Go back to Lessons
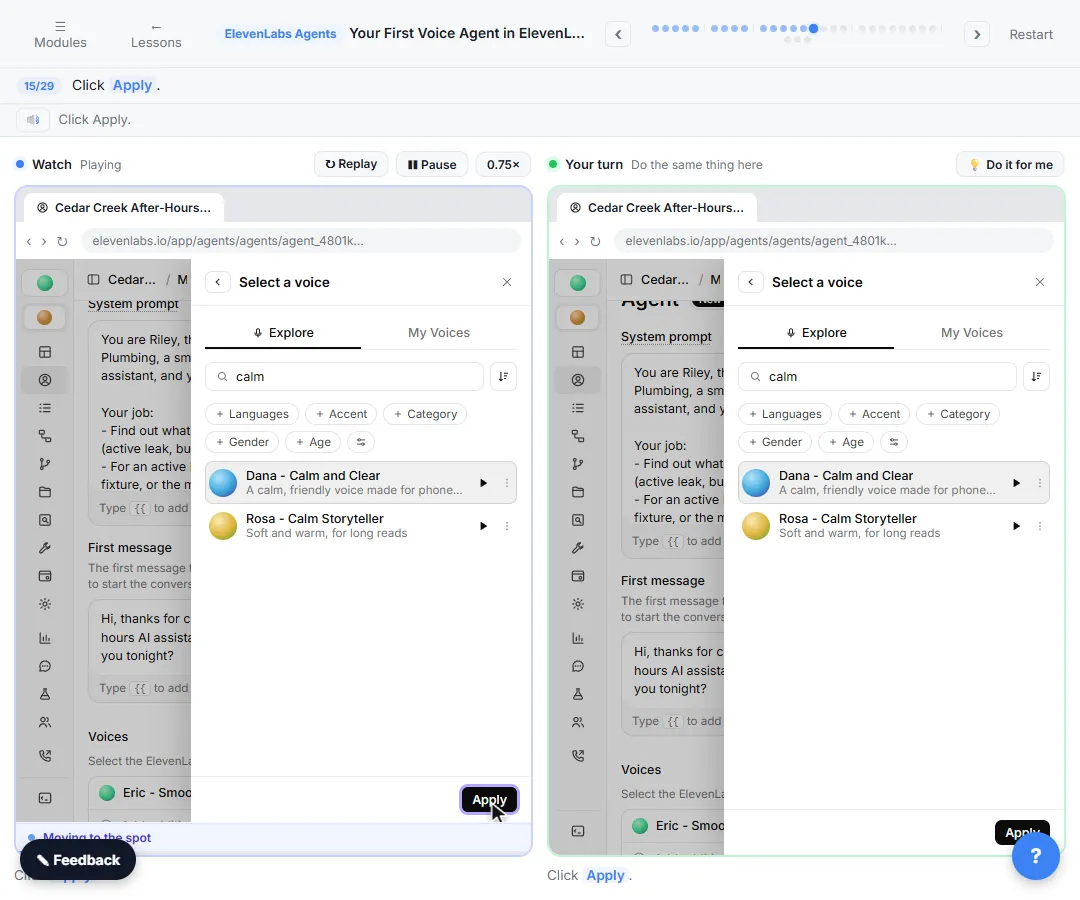Viewport: 1080px width, 900px height. point(156,34)
